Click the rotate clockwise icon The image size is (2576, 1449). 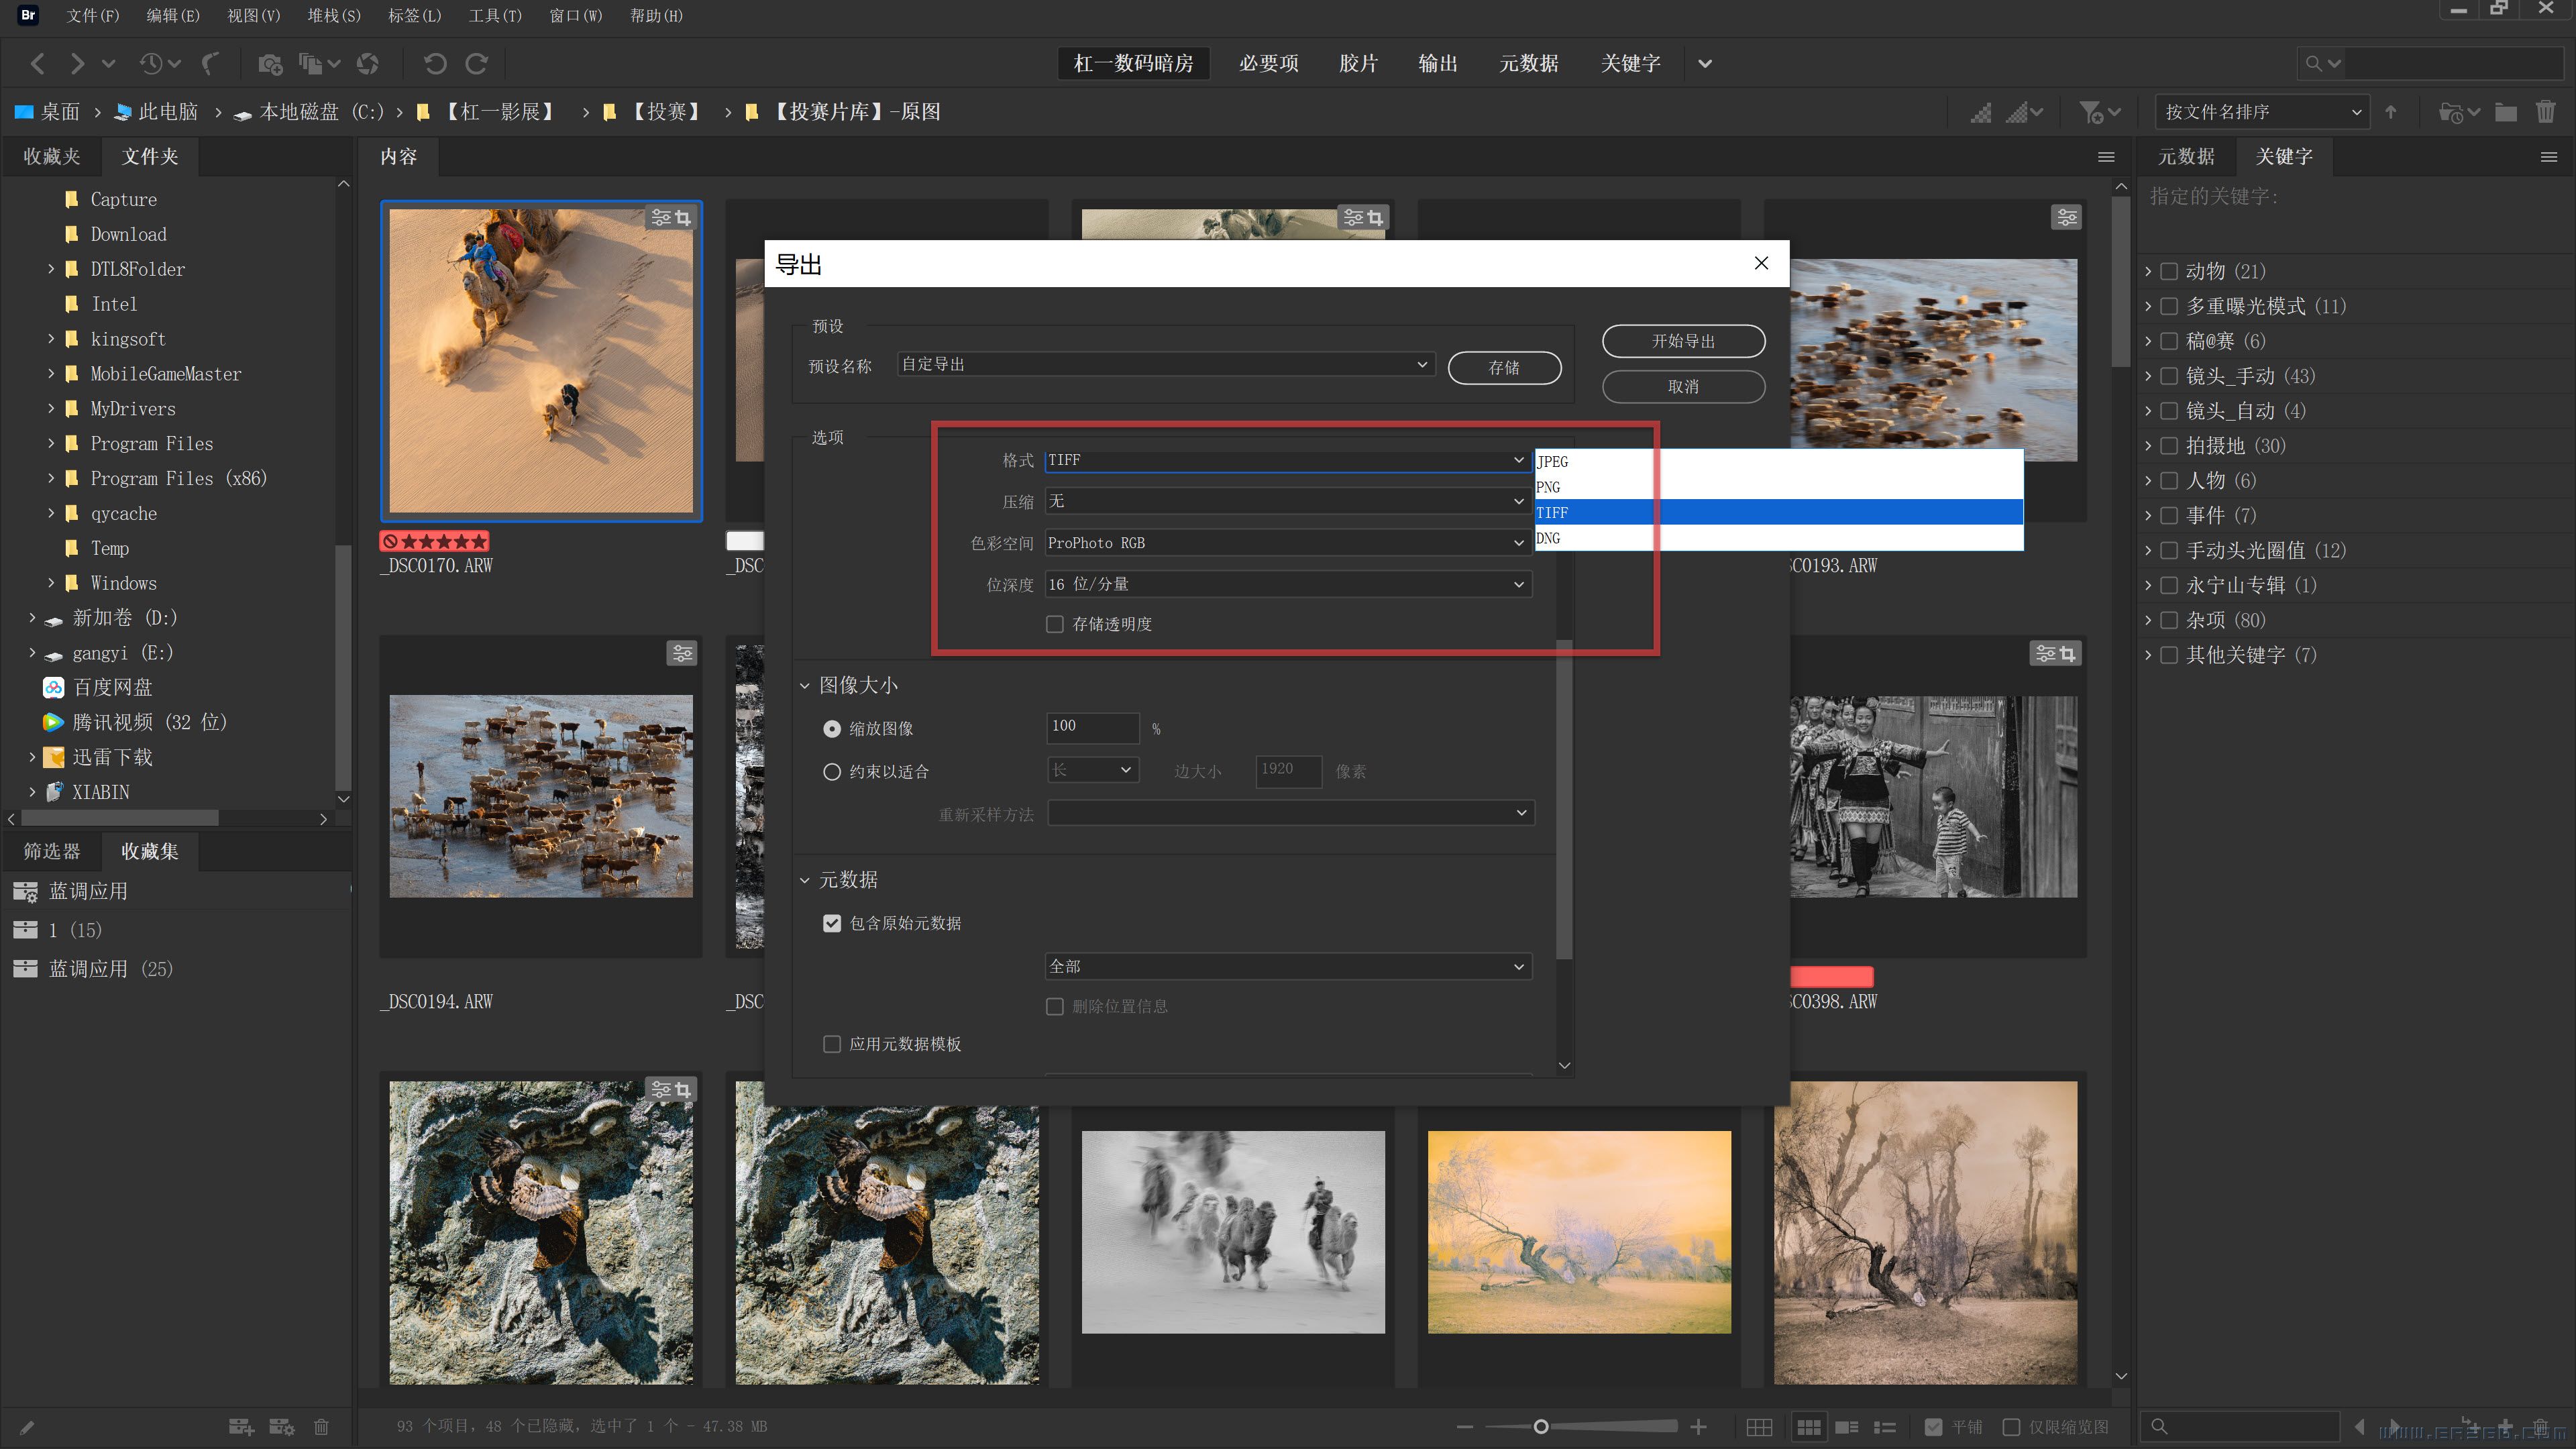pyautogui.click(x=477, y=64)
